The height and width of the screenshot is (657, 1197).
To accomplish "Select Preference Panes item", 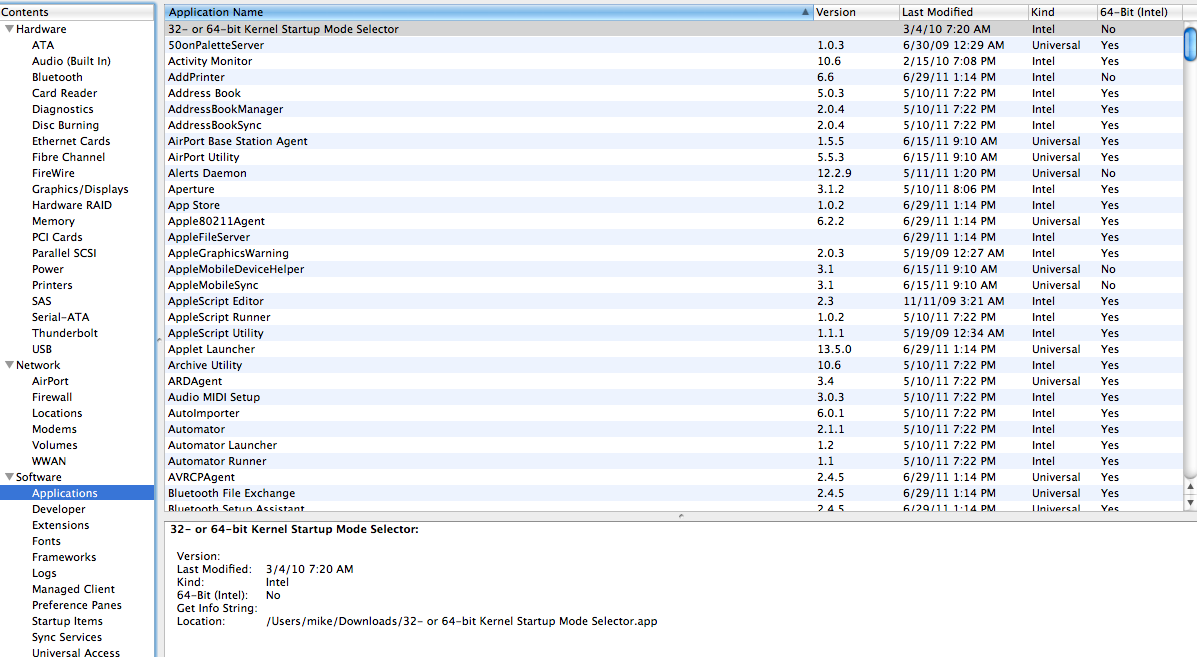I will [77, 606].
